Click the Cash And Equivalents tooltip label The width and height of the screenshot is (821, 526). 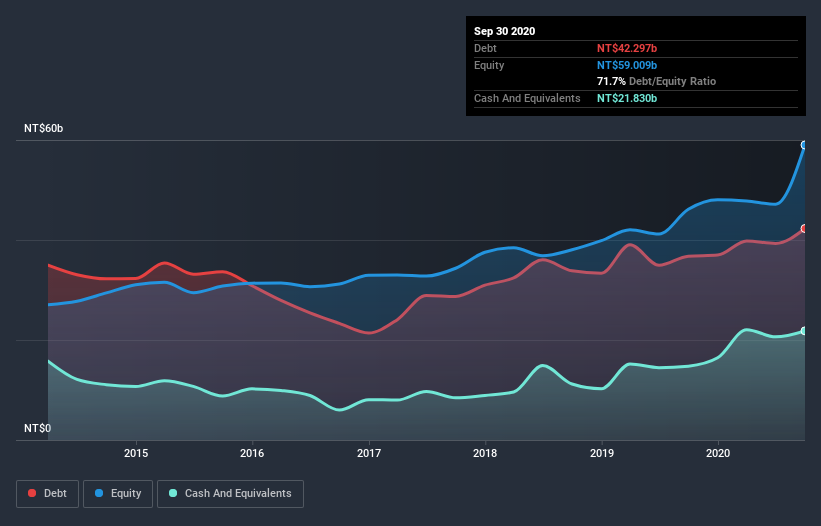527,98
